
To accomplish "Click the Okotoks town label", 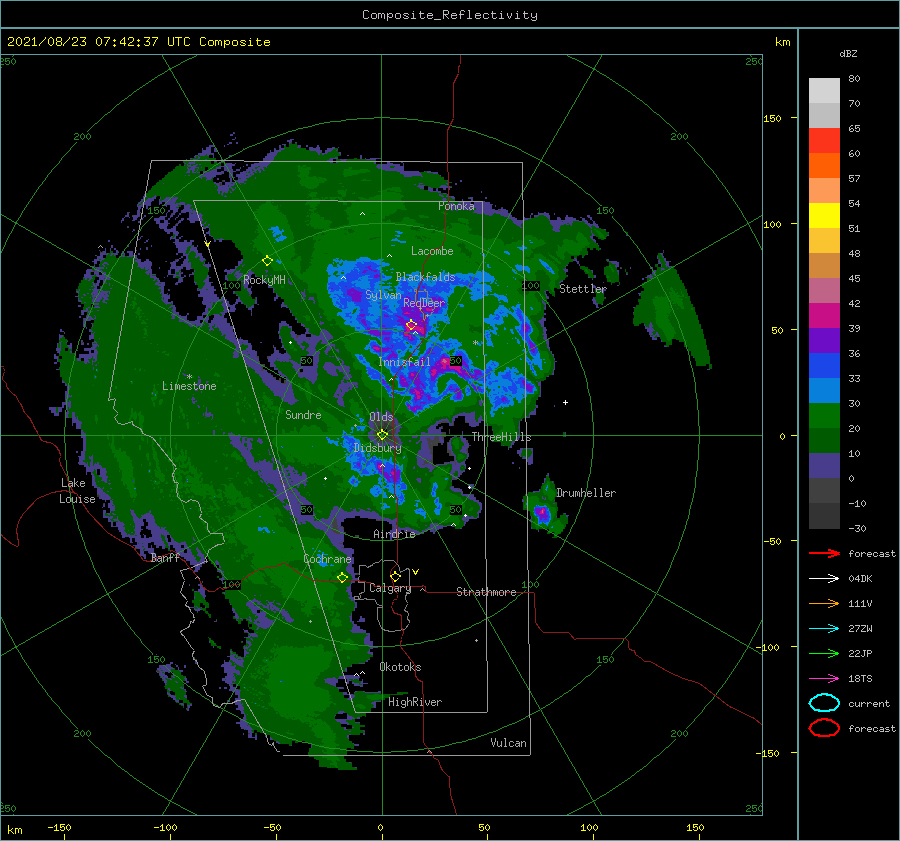I will 400,666.
